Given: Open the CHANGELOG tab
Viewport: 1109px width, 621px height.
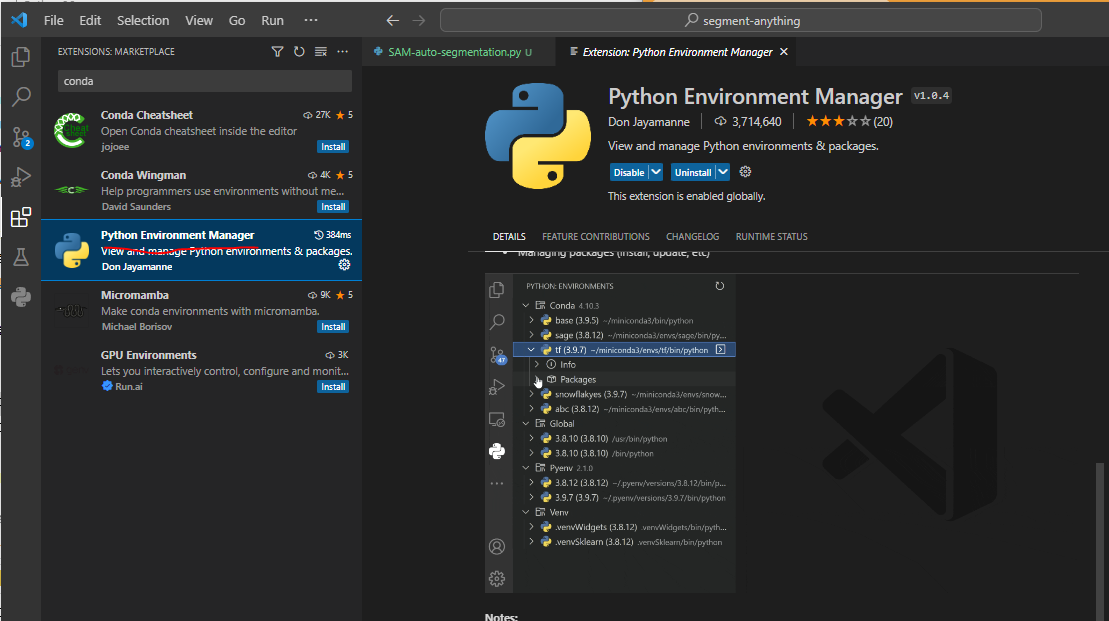Looking at the screenshot, I should [x=692, y=236].
